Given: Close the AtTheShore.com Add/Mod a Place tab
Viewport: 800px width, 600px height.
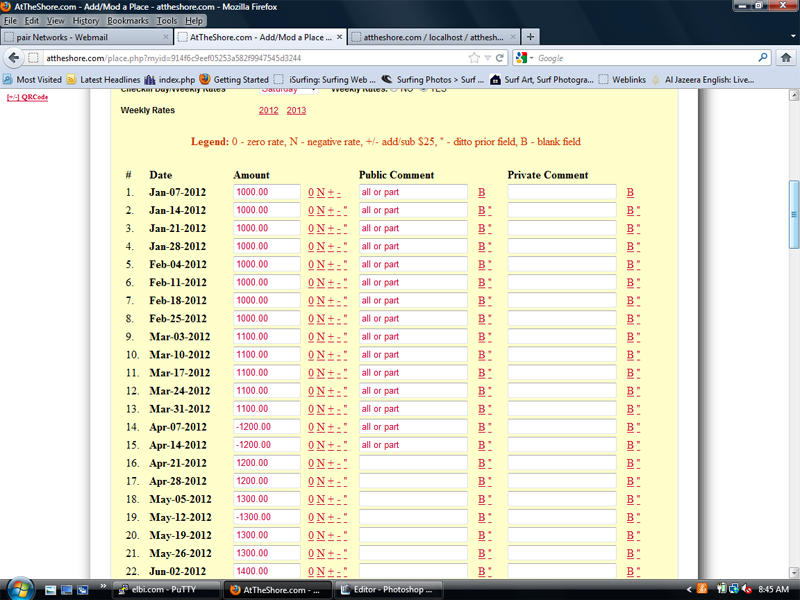Looking at the screenshot, I should 339,37.
